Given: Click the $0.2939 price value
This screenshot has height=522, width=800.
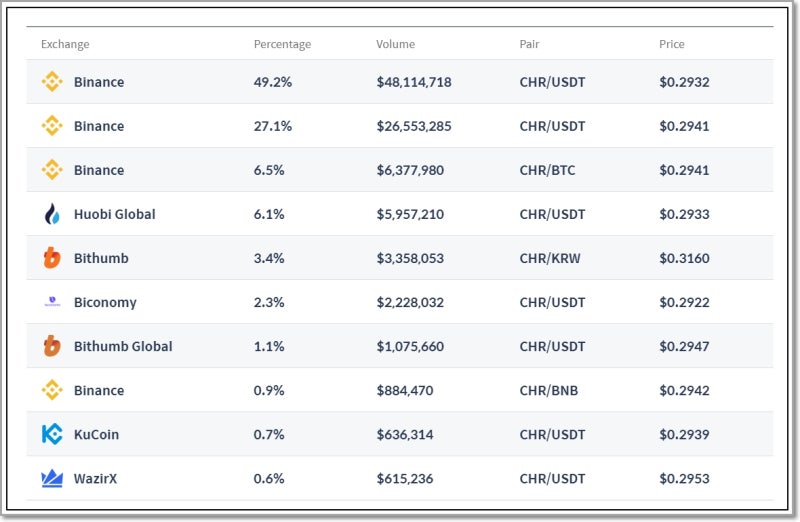Looking at the screenshot, I should 684,435.
